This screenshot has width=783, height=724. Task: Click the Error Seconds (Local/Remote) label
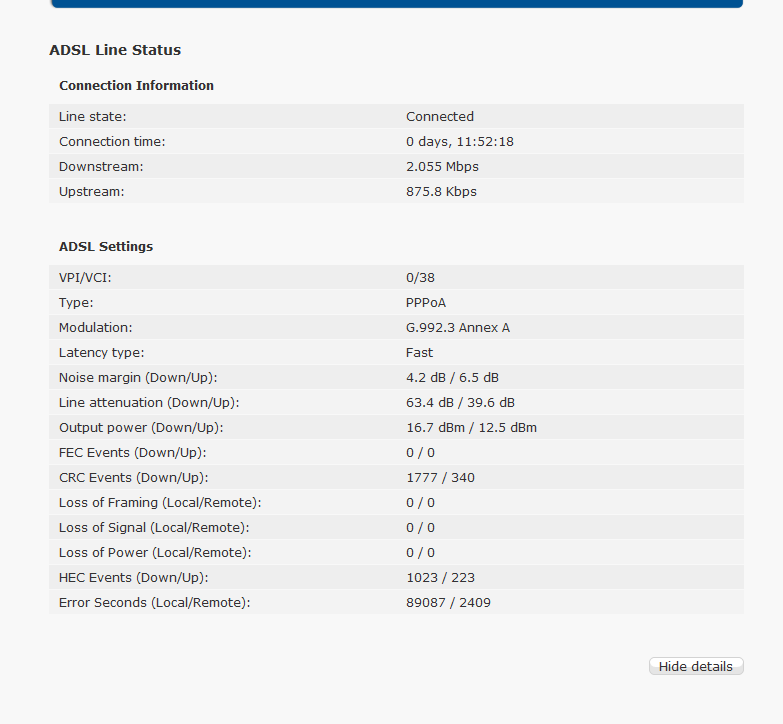(x=154, y=602)
